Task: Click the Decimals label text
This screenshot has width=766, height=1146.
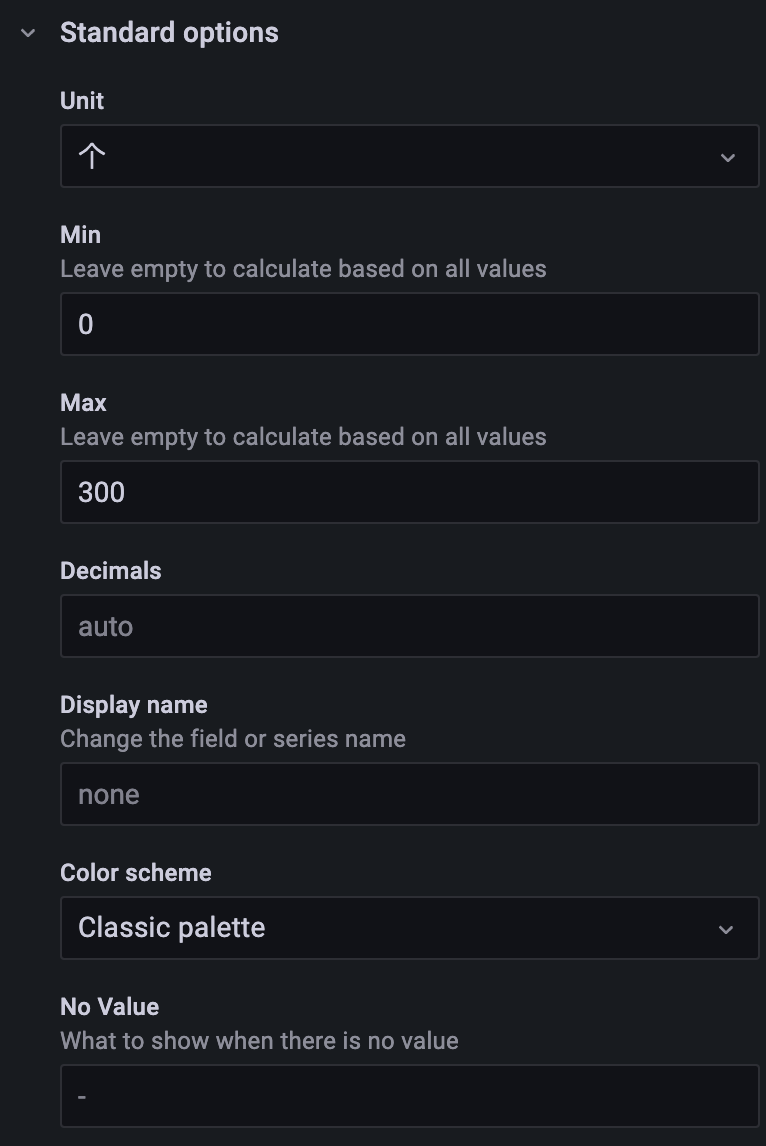Action: pos(110,571)
